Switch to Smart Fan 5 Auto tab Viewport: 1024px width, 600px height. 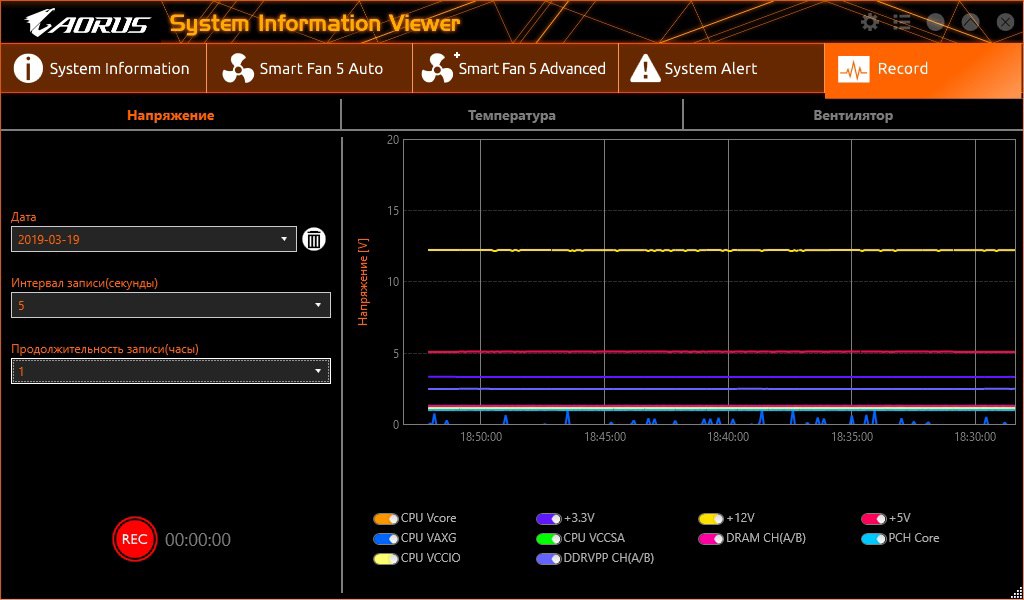coord(310,69)
